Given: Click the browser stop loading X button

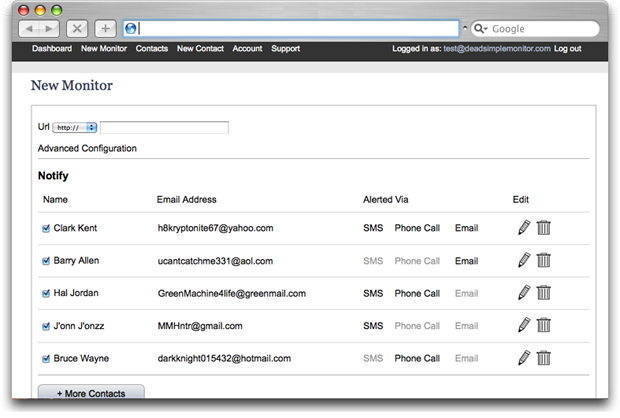Looking at the screenshot, I should 77,28.
